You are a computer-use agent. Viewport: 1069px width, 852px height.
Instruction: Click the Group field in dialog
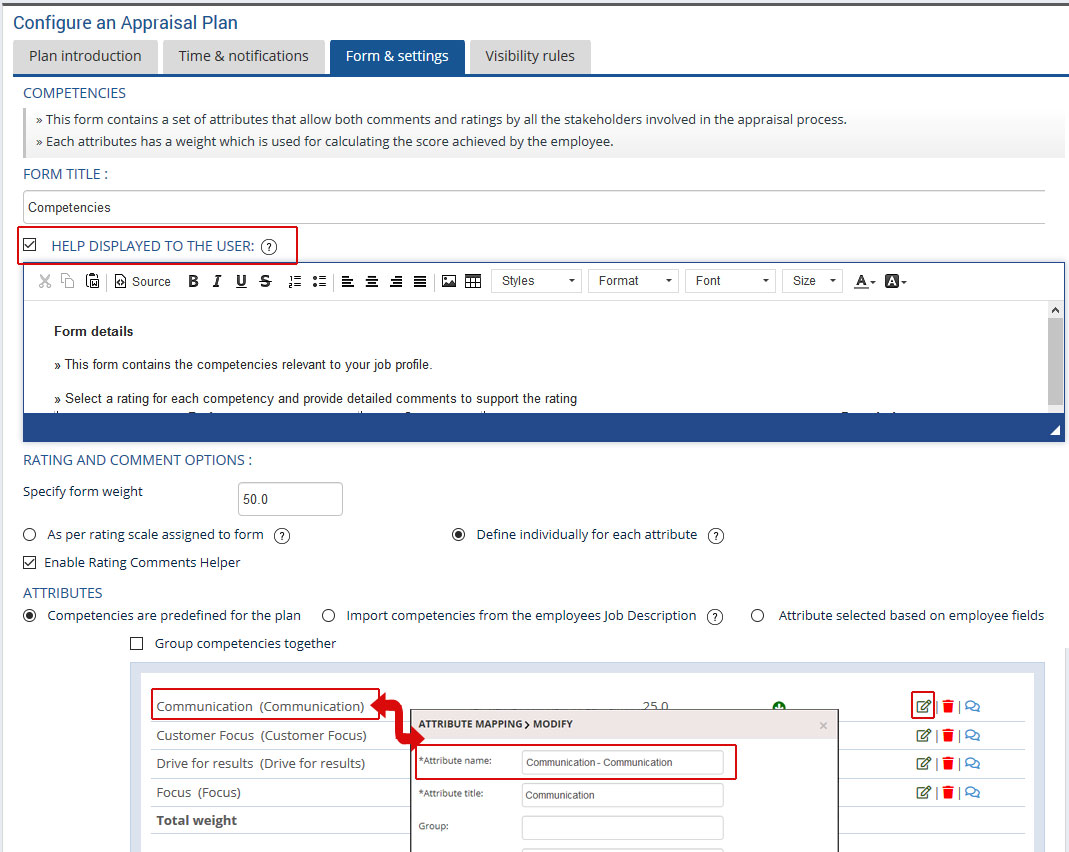pos(622,827)
